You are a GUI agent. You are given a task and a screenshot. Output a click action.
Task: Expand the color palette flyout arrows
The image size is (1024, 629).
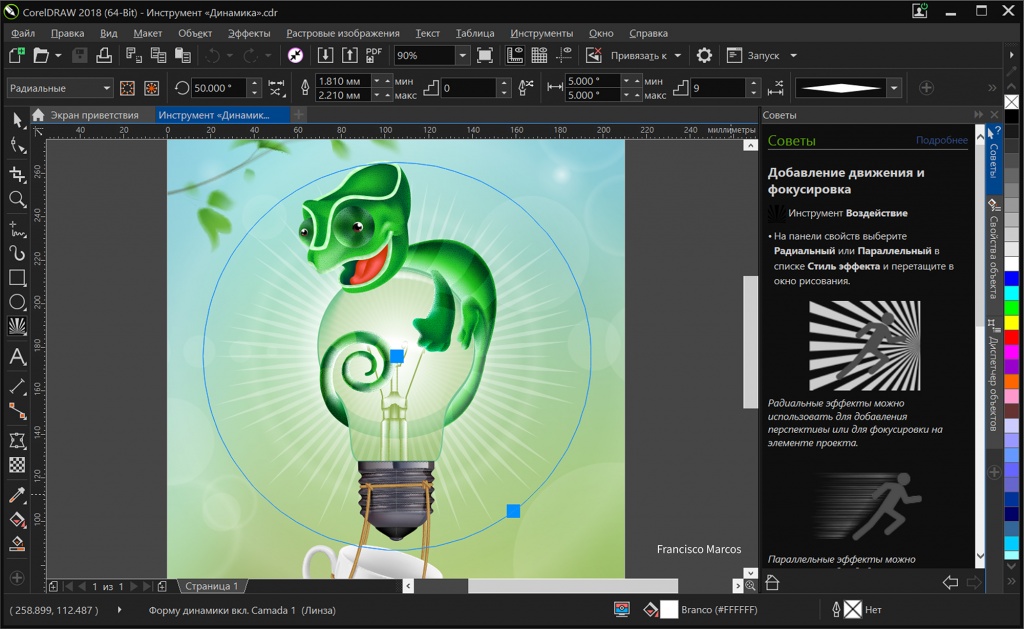[1011, 581]
